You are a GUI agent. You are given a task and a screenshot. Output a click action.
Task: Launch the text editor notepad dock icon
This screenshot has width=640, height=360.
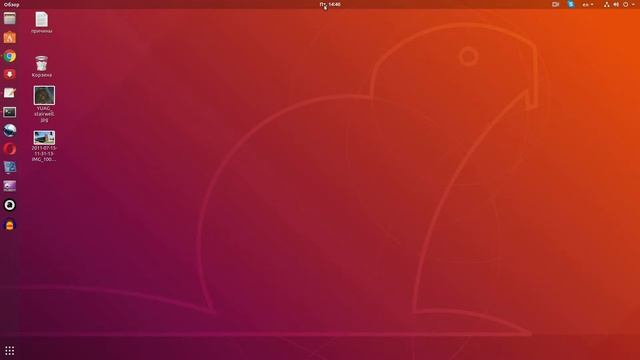[x=10, y=93]
